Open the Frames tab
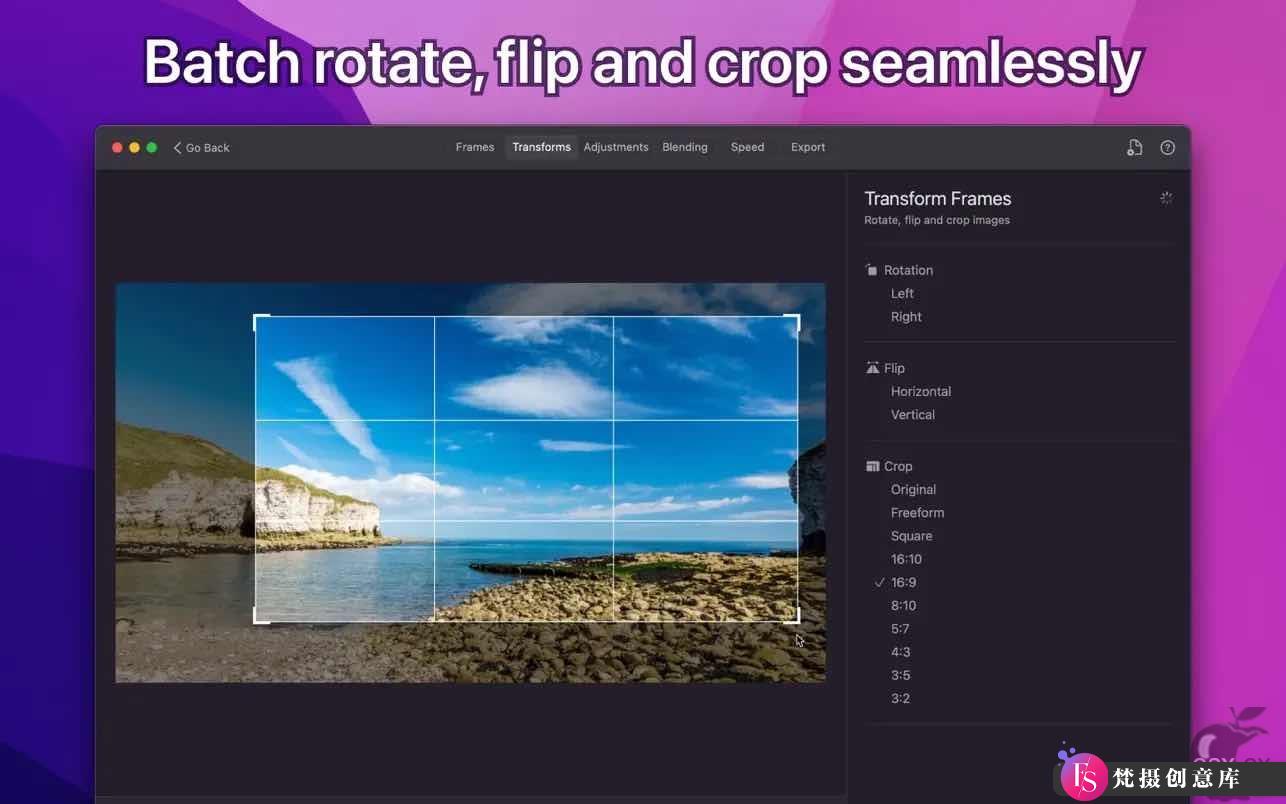This screenshot has height=804, width=1286. click(x=475, y=147)
